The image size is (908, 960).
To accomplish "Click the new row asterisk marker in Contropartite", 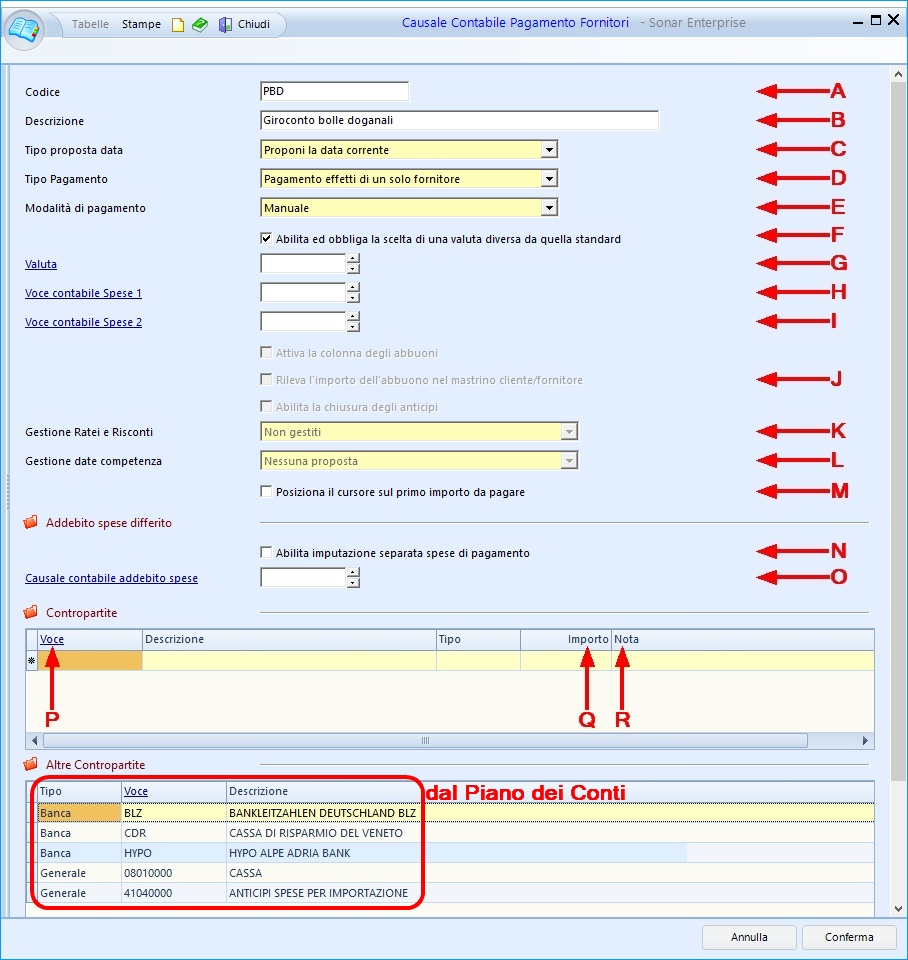I will tap(31, 661).
